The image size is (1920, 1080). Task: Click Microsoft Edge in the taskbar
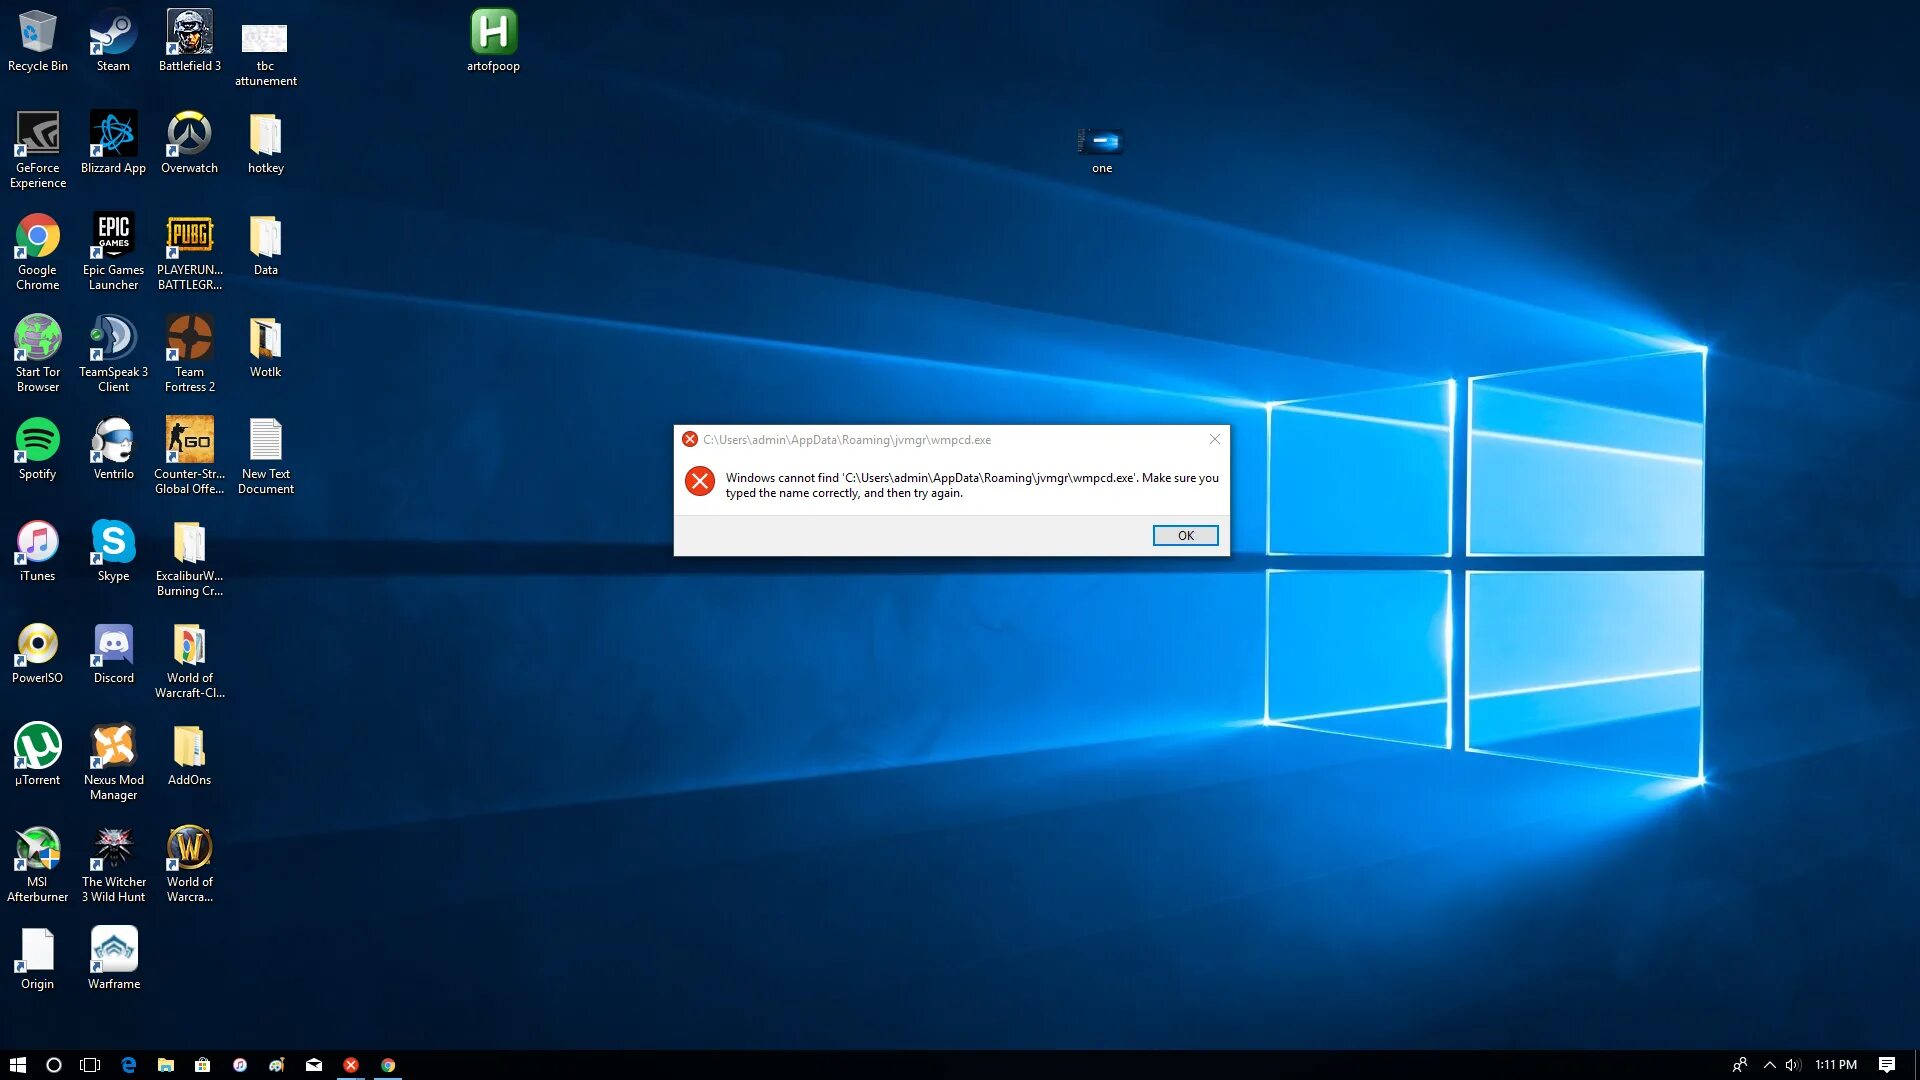[x=128, y=1065]
